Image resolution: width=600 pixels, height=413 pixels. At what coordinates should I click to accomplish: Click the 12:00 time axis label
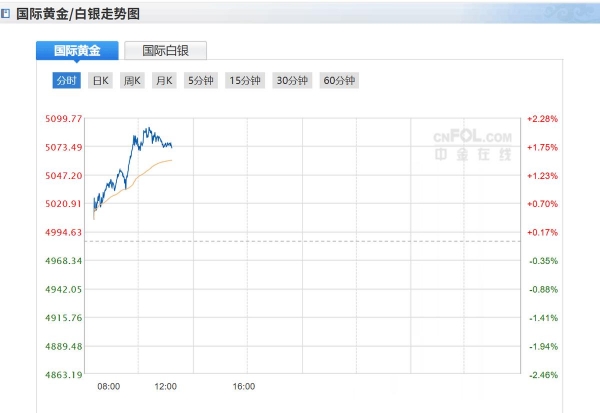pyautogui.click(x=165, y=386)
